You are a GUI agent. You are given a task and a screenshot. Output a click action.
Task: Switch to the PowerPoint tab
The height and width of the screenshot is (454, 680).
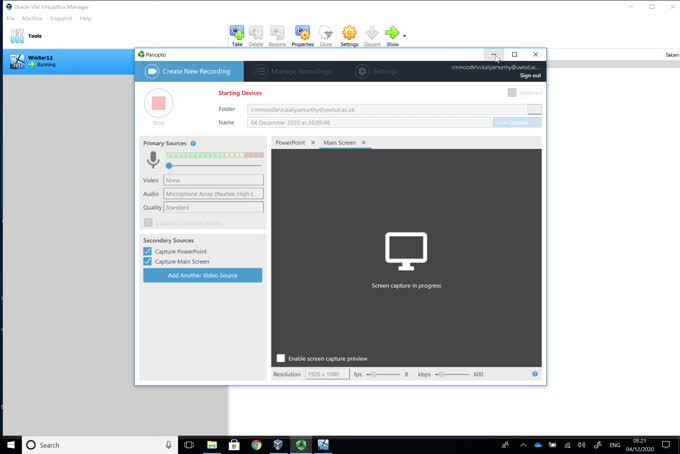click(291, 143)
